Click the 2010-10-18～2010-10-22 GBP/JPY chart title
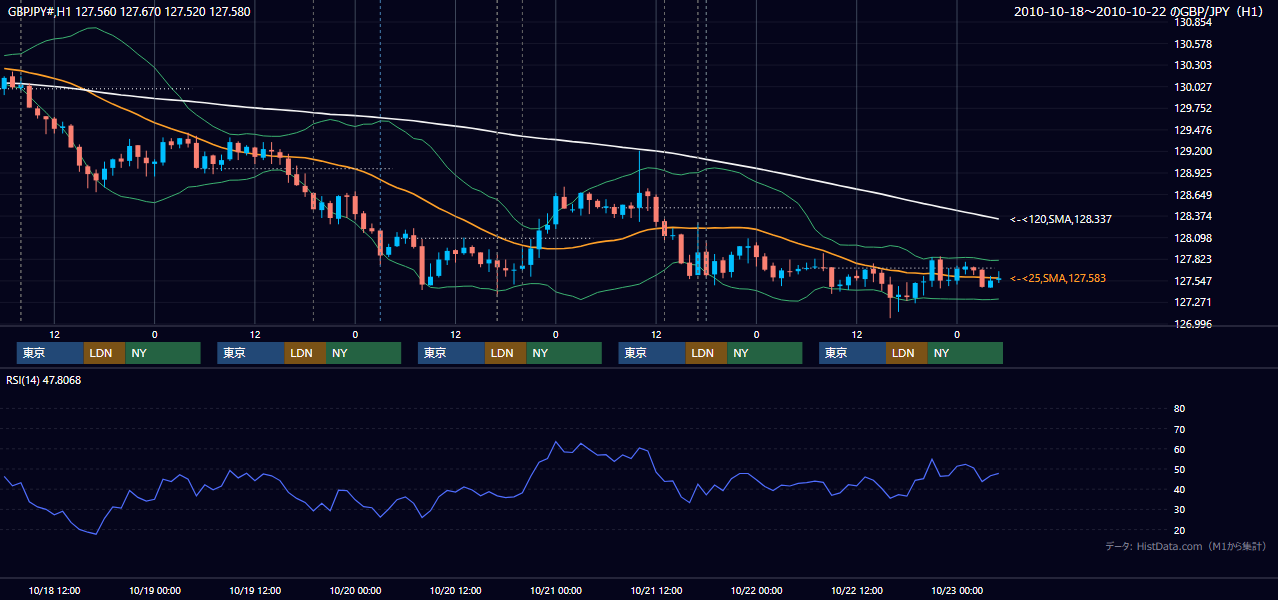The image size is (1278, 600). pyautogui.click(x=1141, y=12)
